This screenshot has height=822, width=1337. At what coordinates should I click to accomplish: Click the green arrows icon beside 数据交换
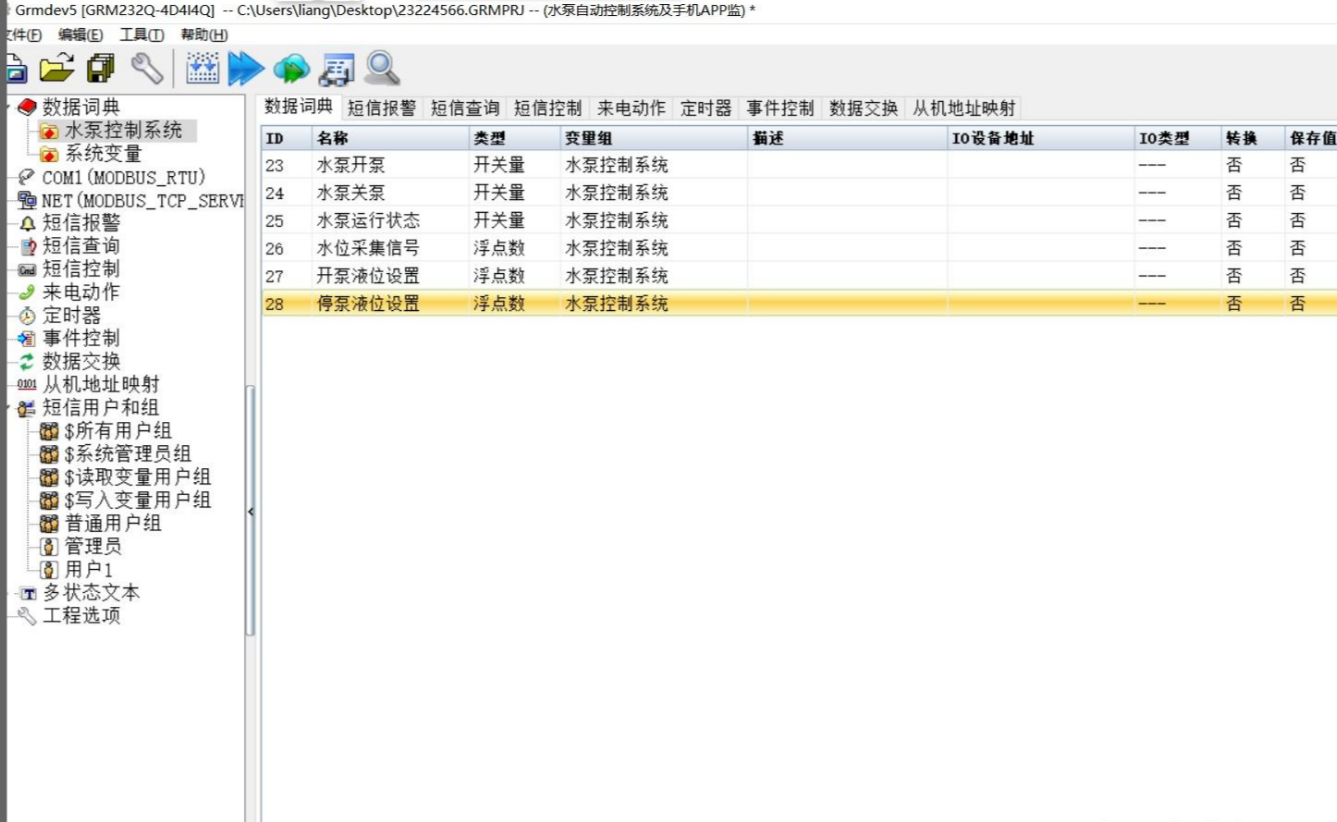coord(27,361)
